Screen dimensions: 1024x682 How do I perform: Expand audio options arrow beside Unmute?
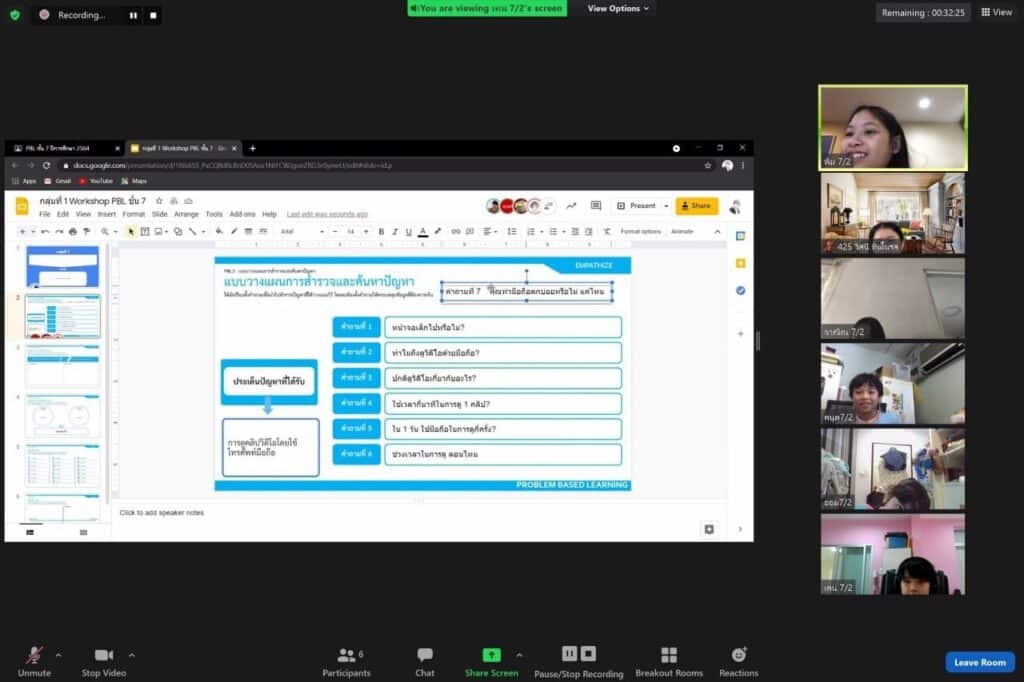pos(58,655)
